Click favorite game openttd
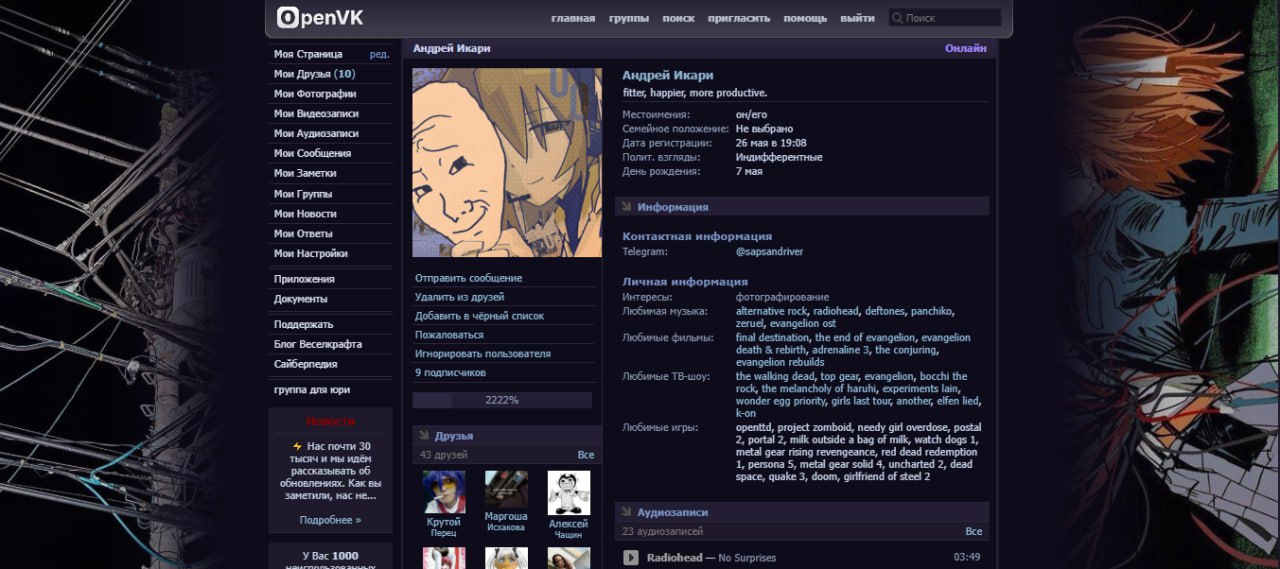The height and width of the screenshot is (569, 1280). [x=754, y=427]
